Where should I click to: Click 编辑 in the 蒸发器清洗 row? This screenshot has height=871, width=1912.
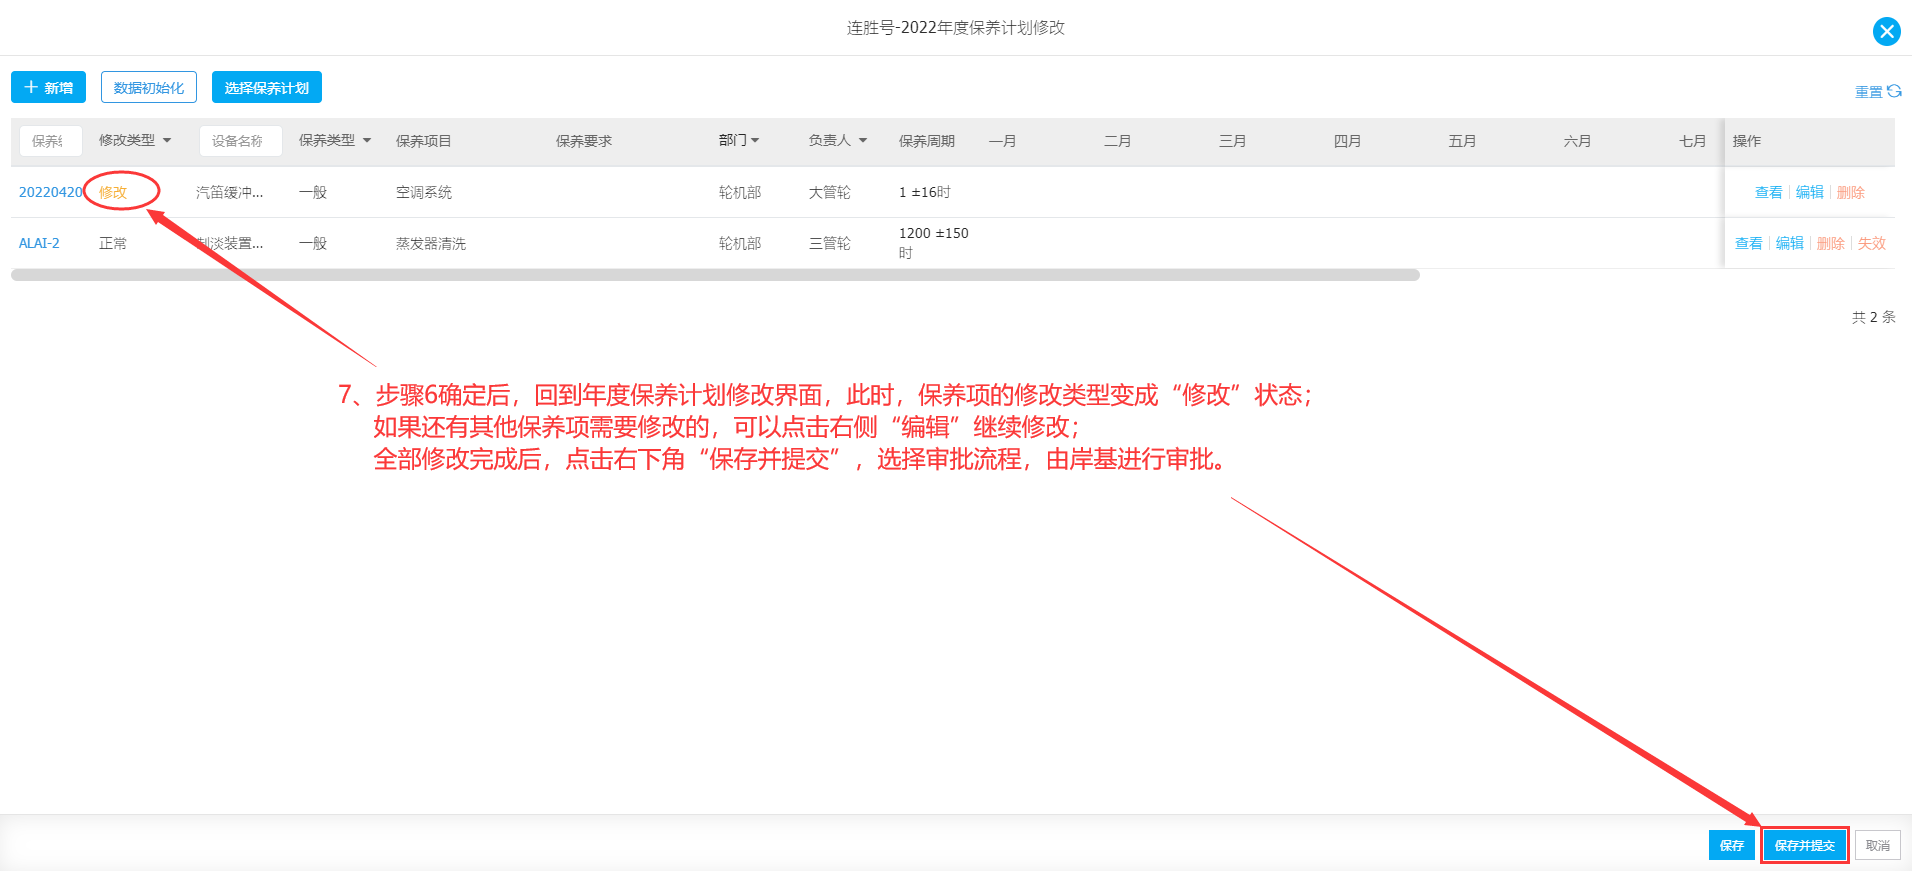1789,243
